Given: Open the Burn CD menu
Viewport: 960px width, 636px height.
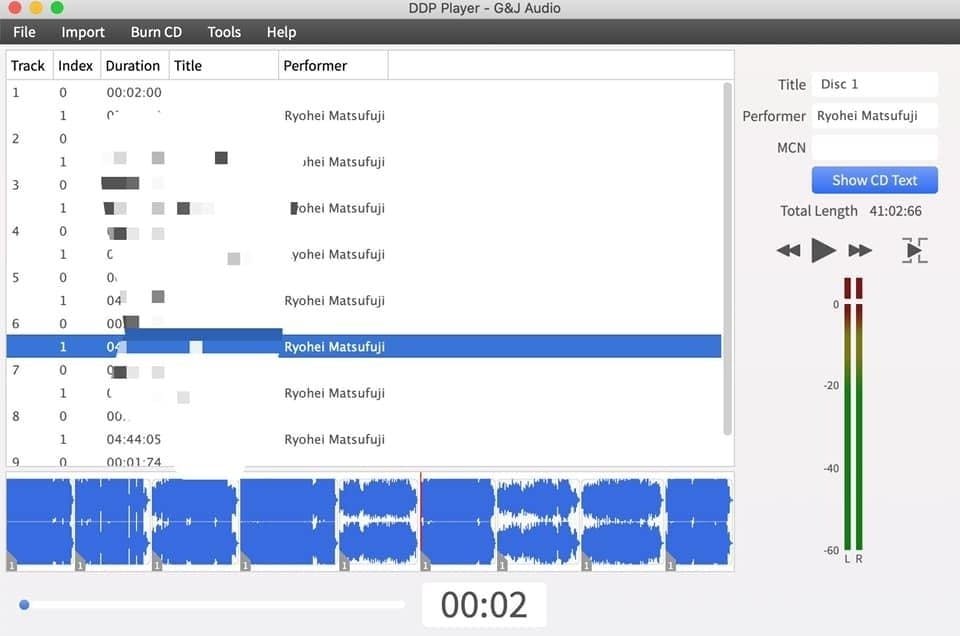Looking at the screenshot, I should coord(156,32).
